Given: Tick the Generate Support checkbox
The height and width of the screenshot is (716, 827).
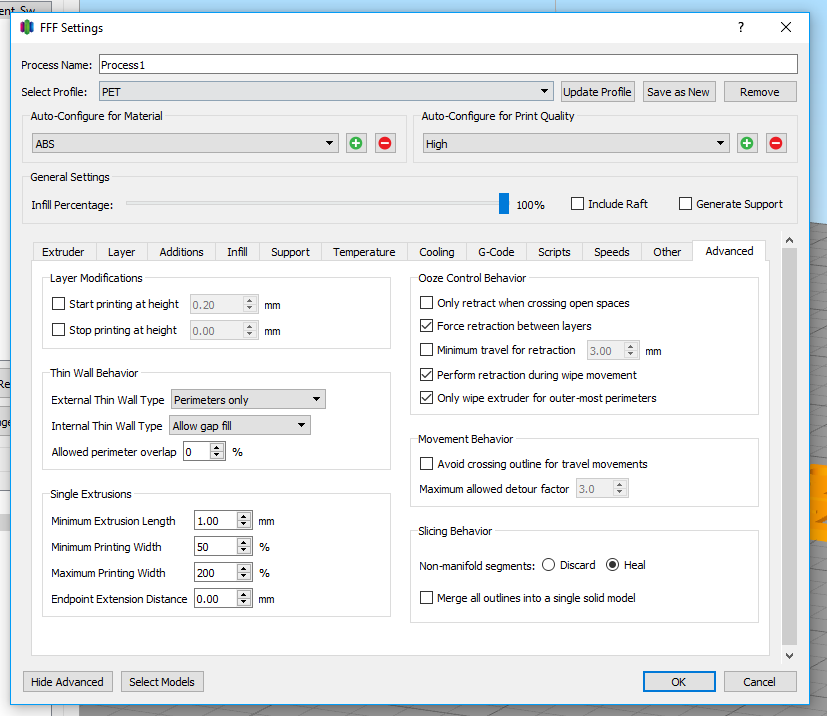Looking at the screenshot, I should click(685, 204).
